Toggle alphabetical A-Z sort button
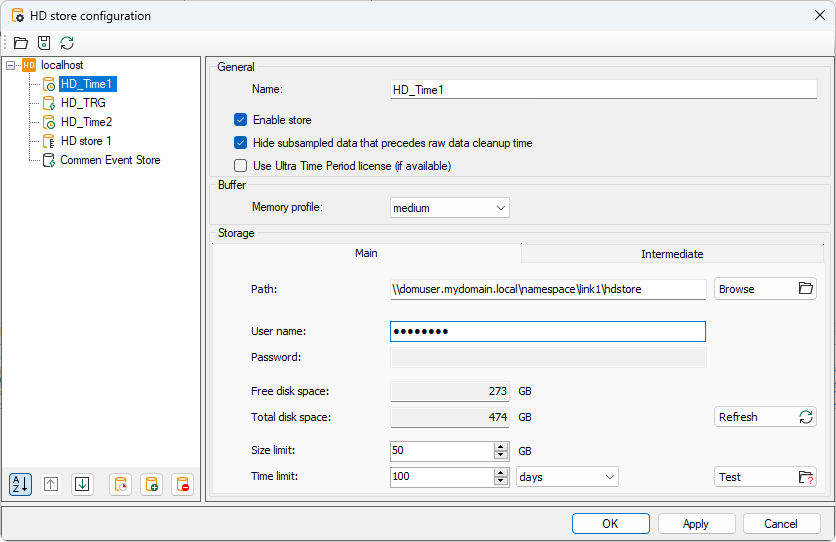Screen dimensions: 836x542 tap(20, 484)
